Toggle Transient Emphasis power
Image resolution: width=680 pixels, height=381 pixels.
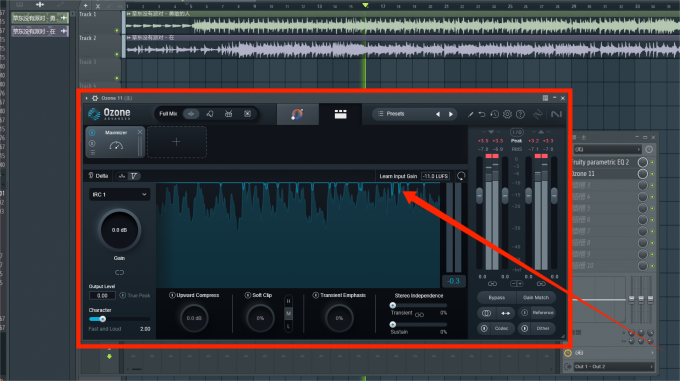316,296
